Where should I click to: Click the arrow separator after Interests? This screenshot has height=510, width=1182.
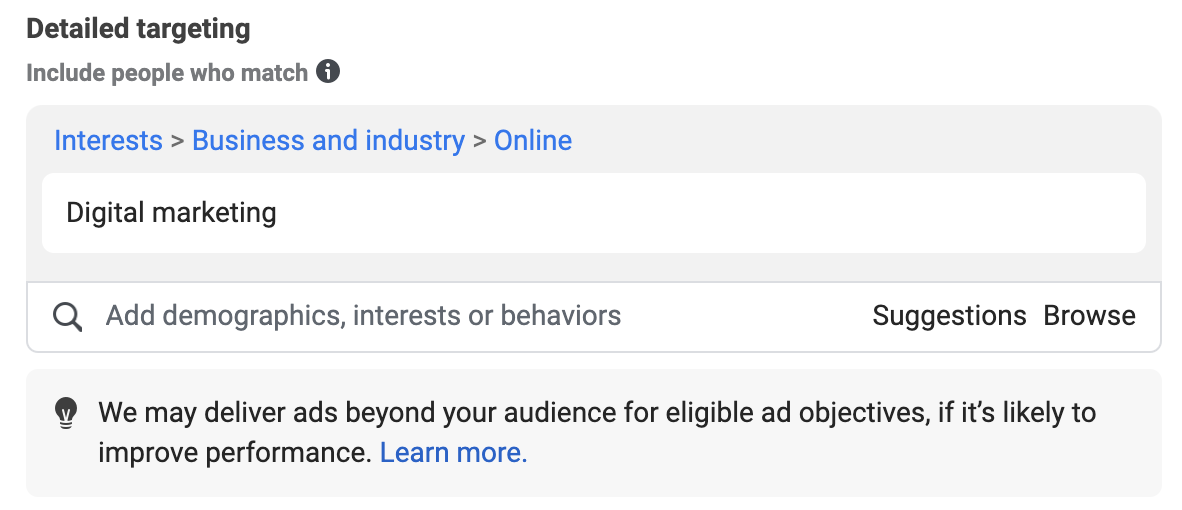177,142
